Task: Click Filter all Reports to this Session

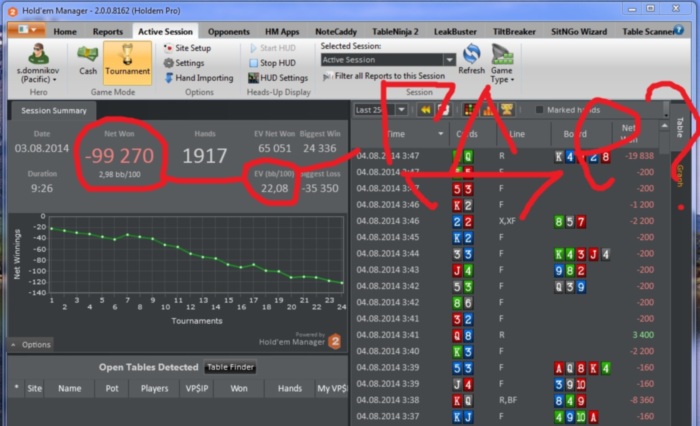Action: [384, 76]
